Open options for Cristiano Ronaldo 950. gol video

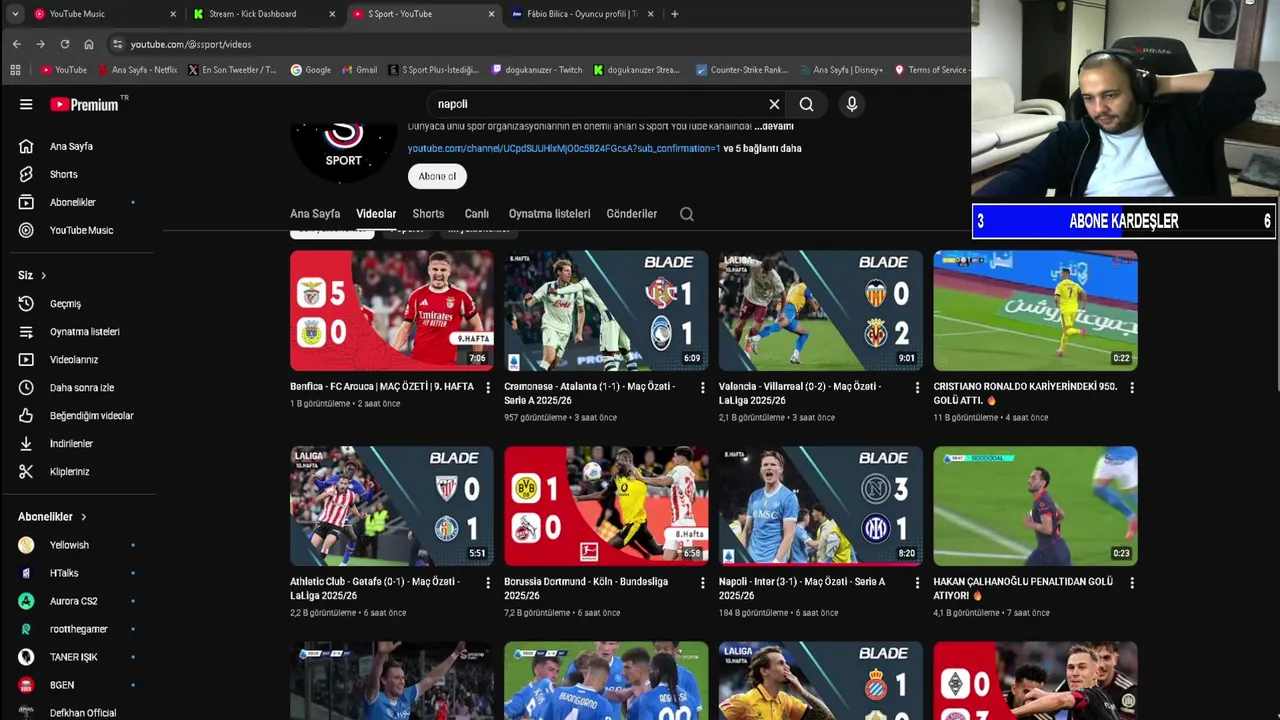tap(1132, 387)
